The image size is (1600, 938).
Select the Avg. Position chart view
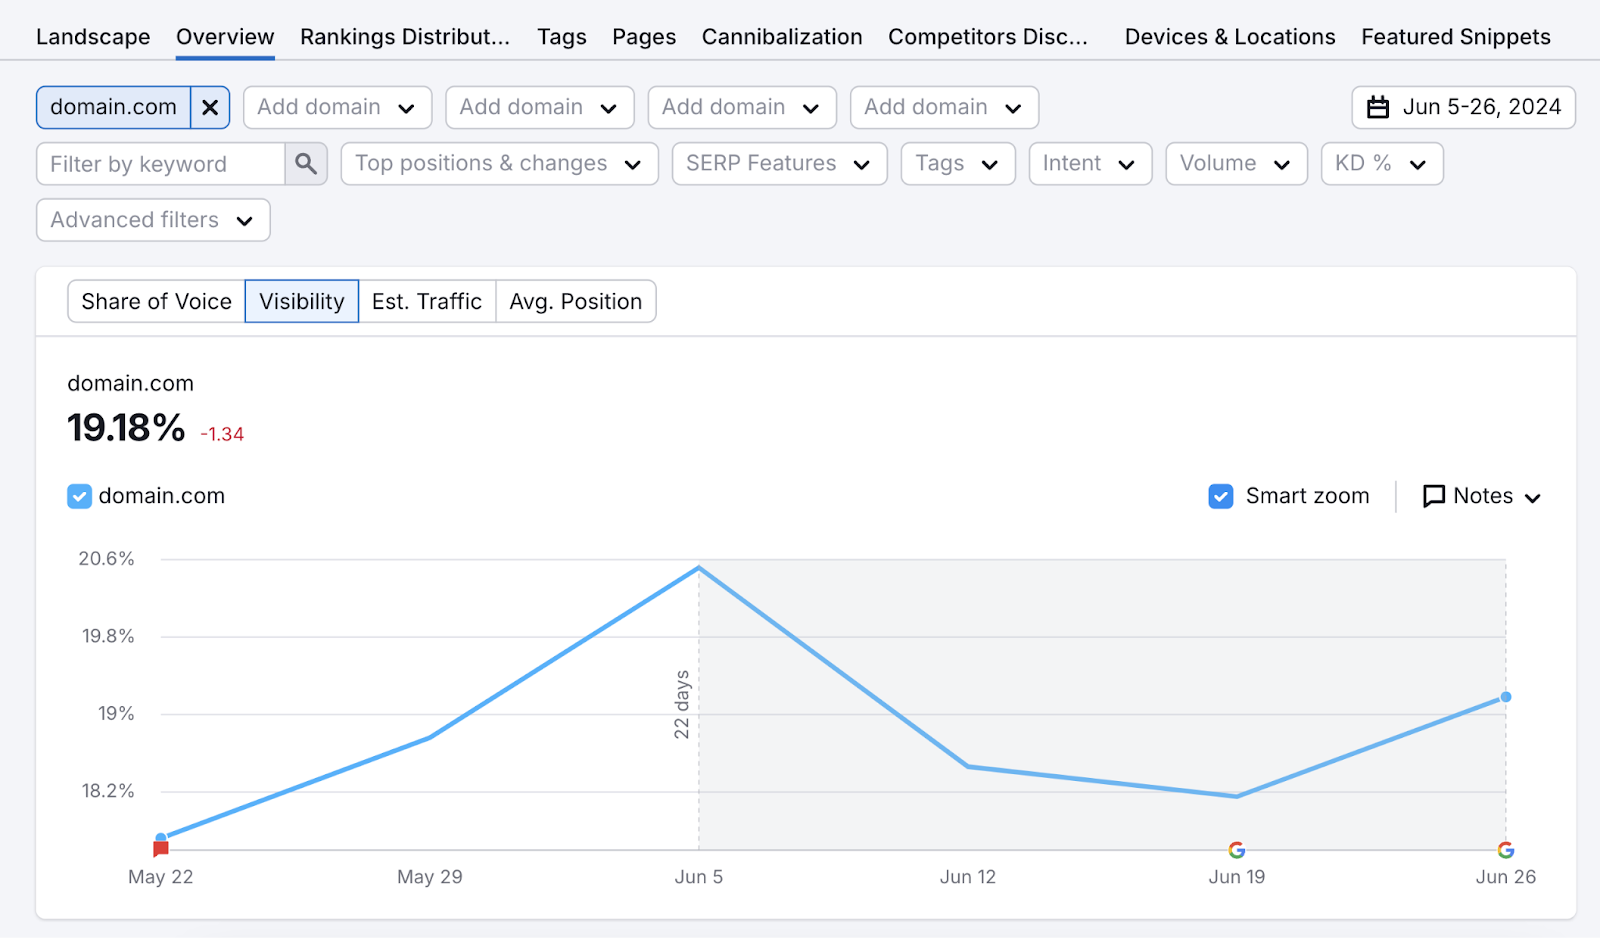click(x=575, y=301)
